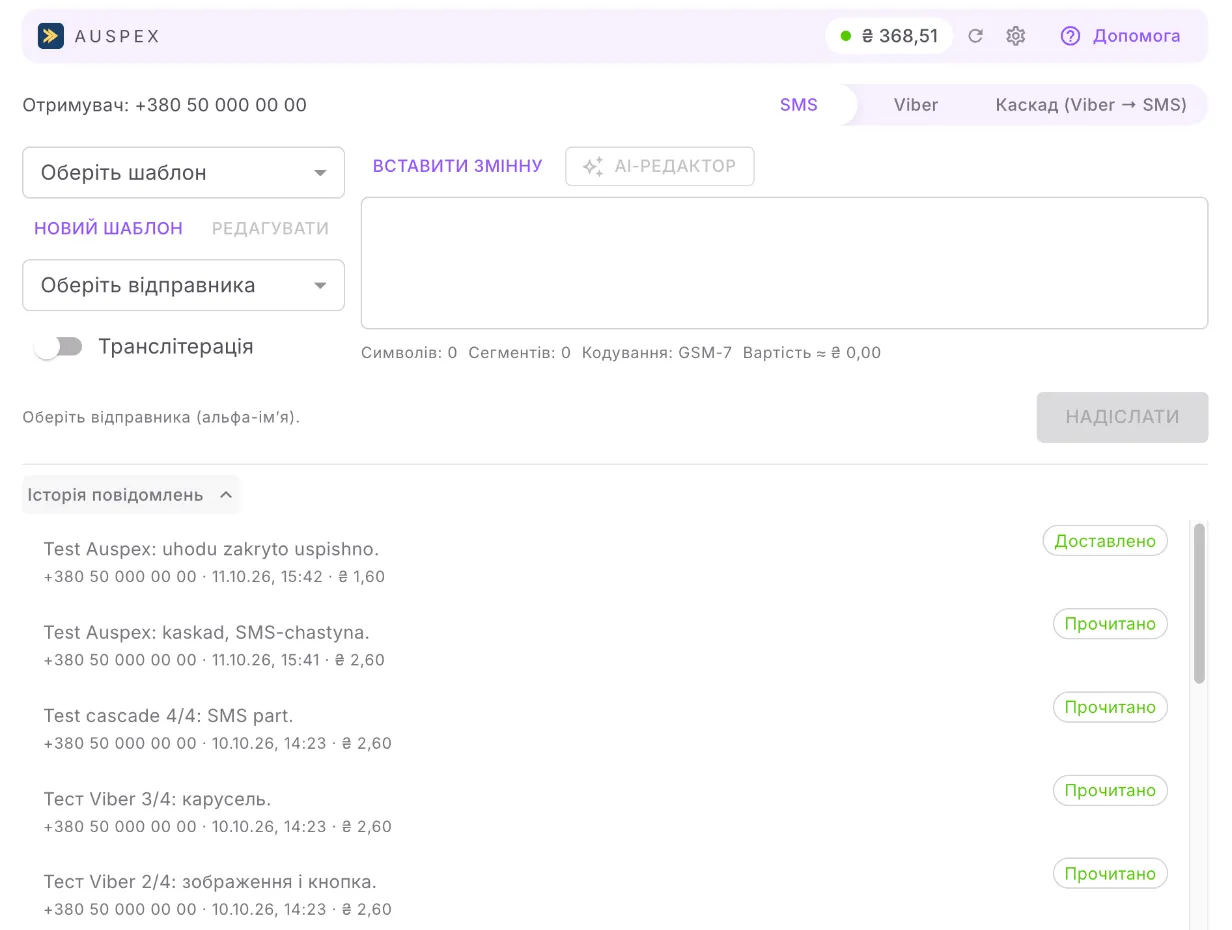Image resolution: width=1232 pixels, height=930 pixels.
Task: Refresh the balance with the reload icon
Action: (976, 36)
